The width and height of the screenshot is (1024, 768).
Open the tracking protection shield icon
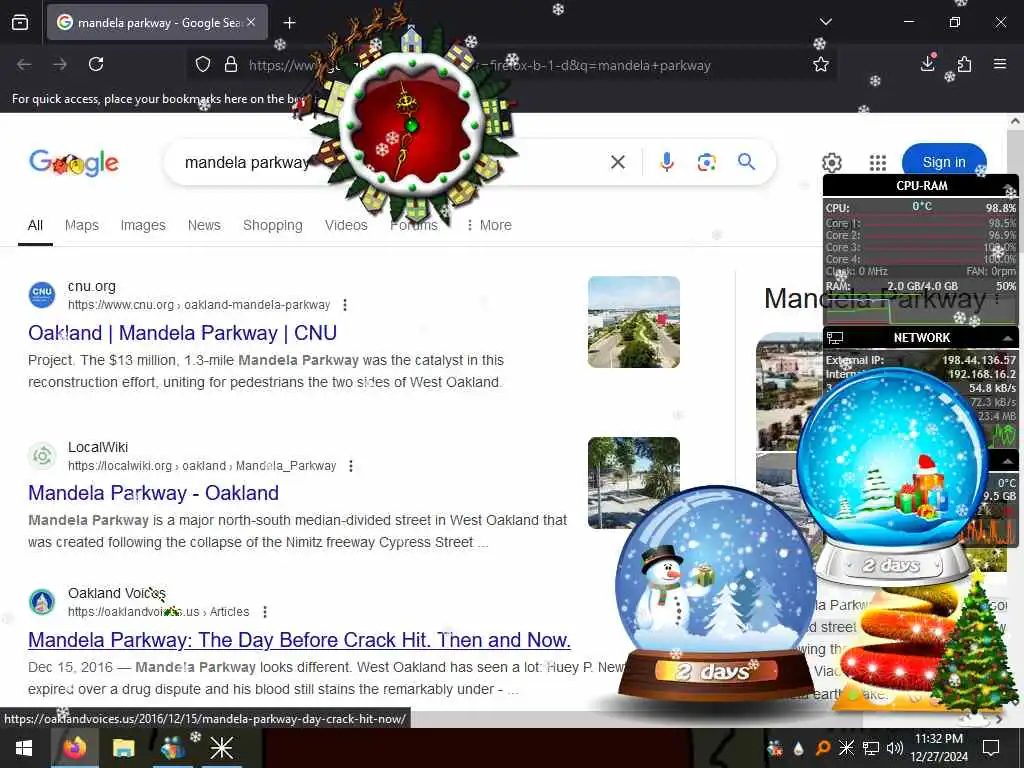[203, 65]
